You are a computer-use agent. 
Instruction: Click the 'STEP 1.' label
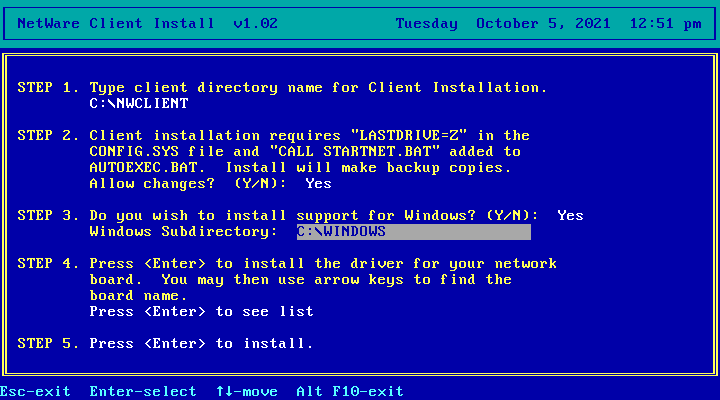pos(48,87)
